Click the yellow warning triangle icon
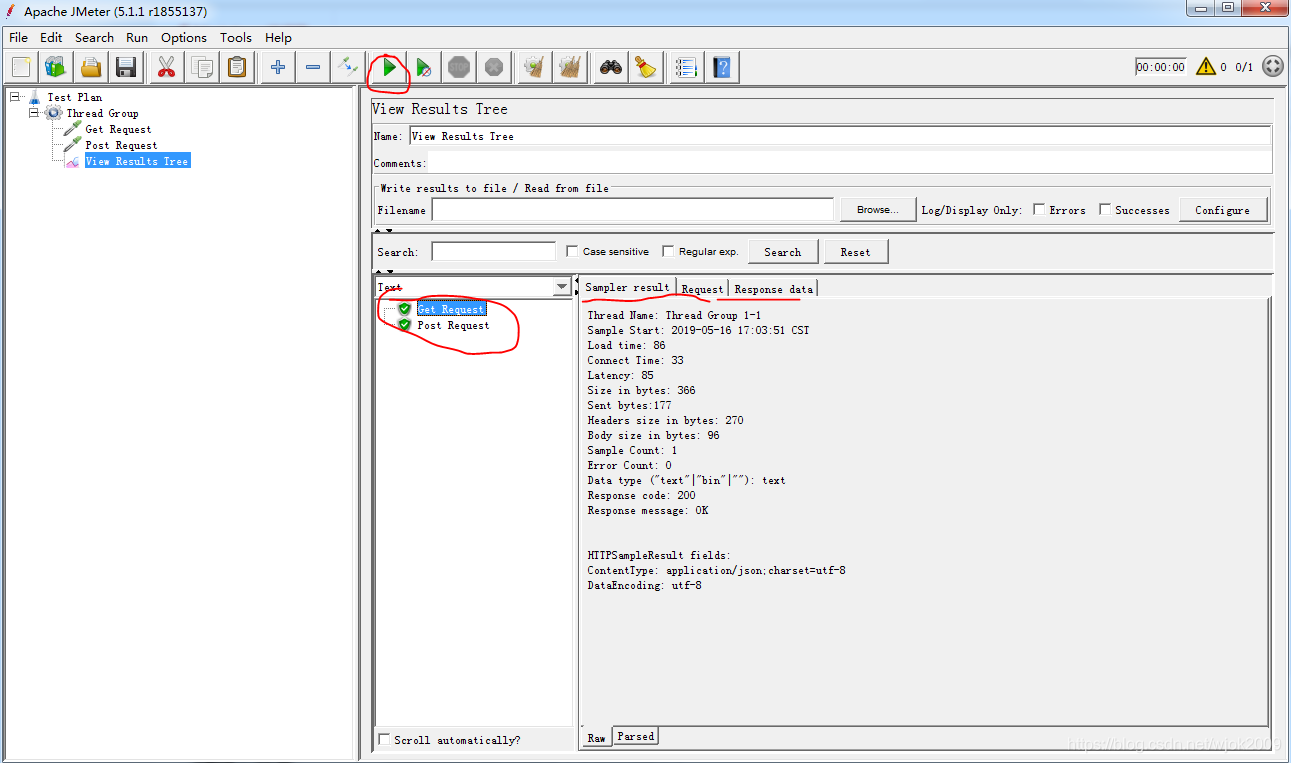The width and height of the screenshot is (1291, 763). click(1205, 67)
